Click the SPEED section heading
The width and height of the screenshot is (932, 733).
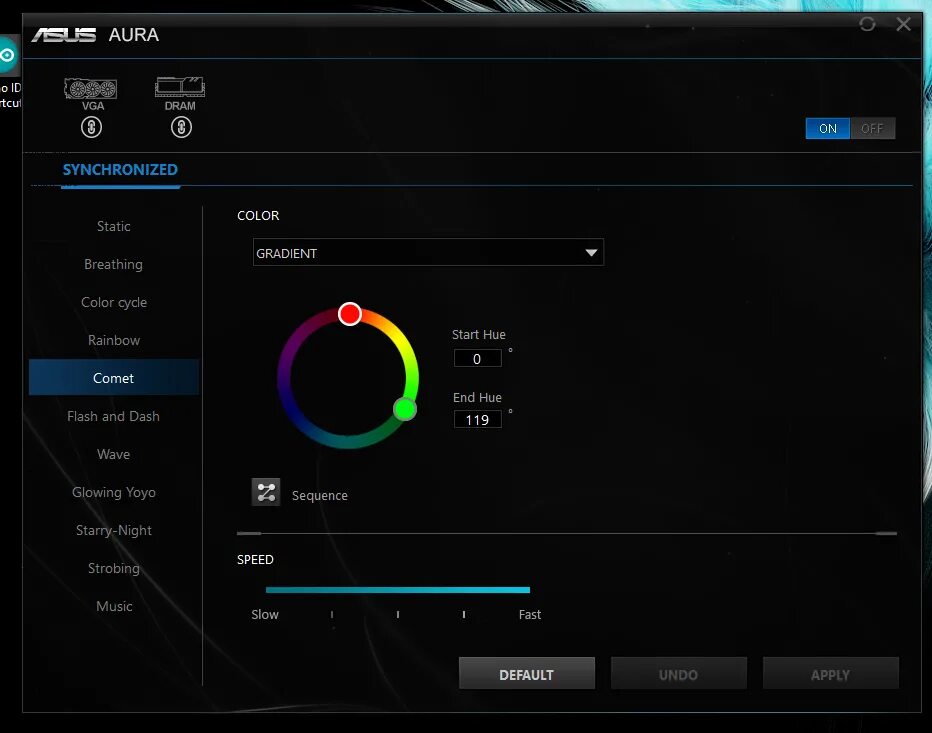pos(255,560)
